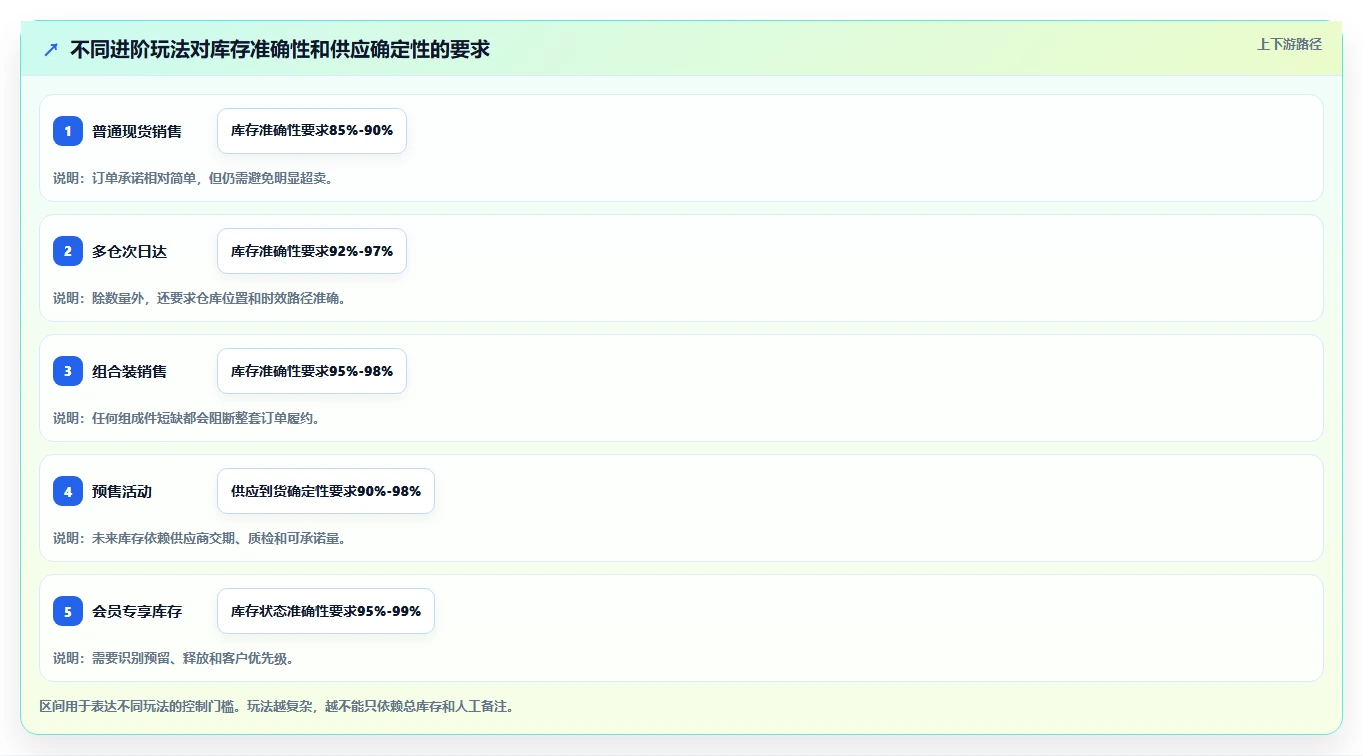
Task: Click the note 未来库存依赖供应商交期、质检和可承诺量
Action: [219, 538]
